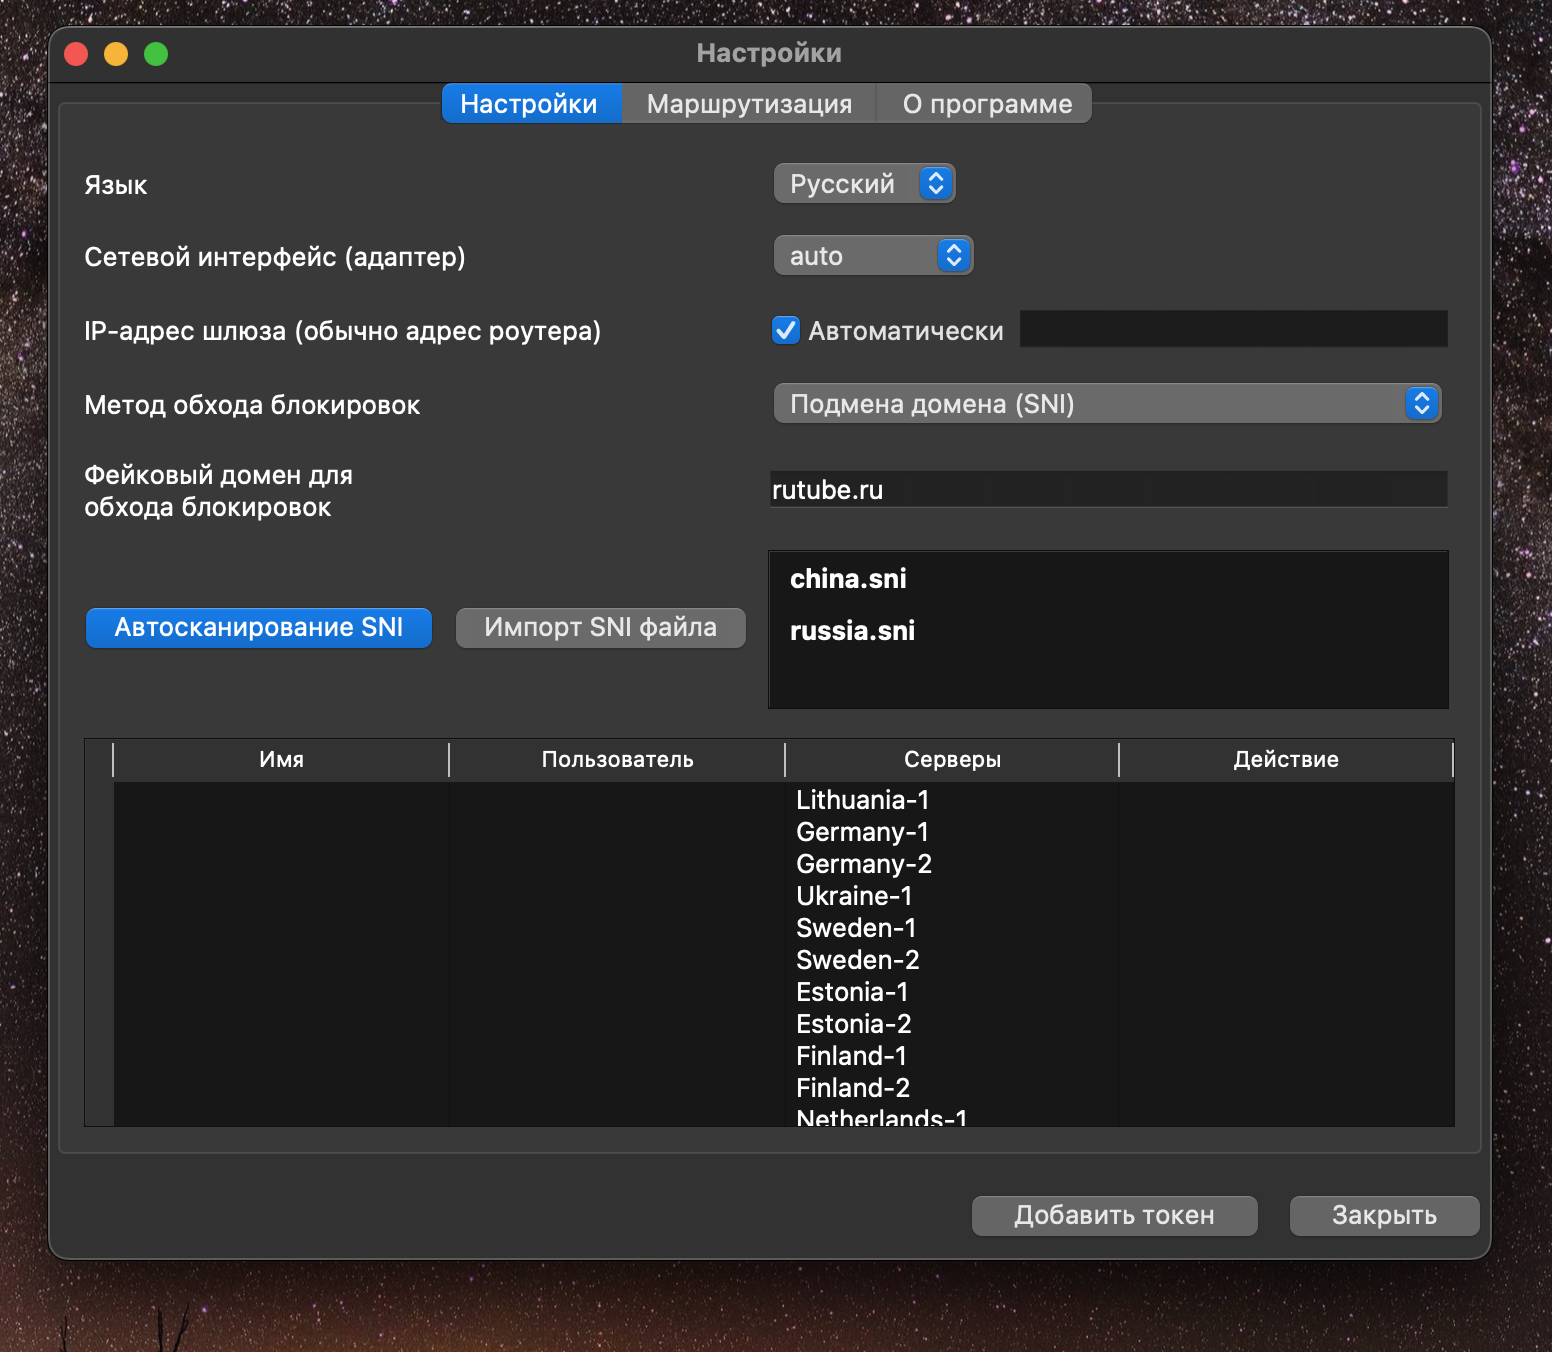Click the Импорт SNI файла button
1552x1352 pixels.
(601, 628)
